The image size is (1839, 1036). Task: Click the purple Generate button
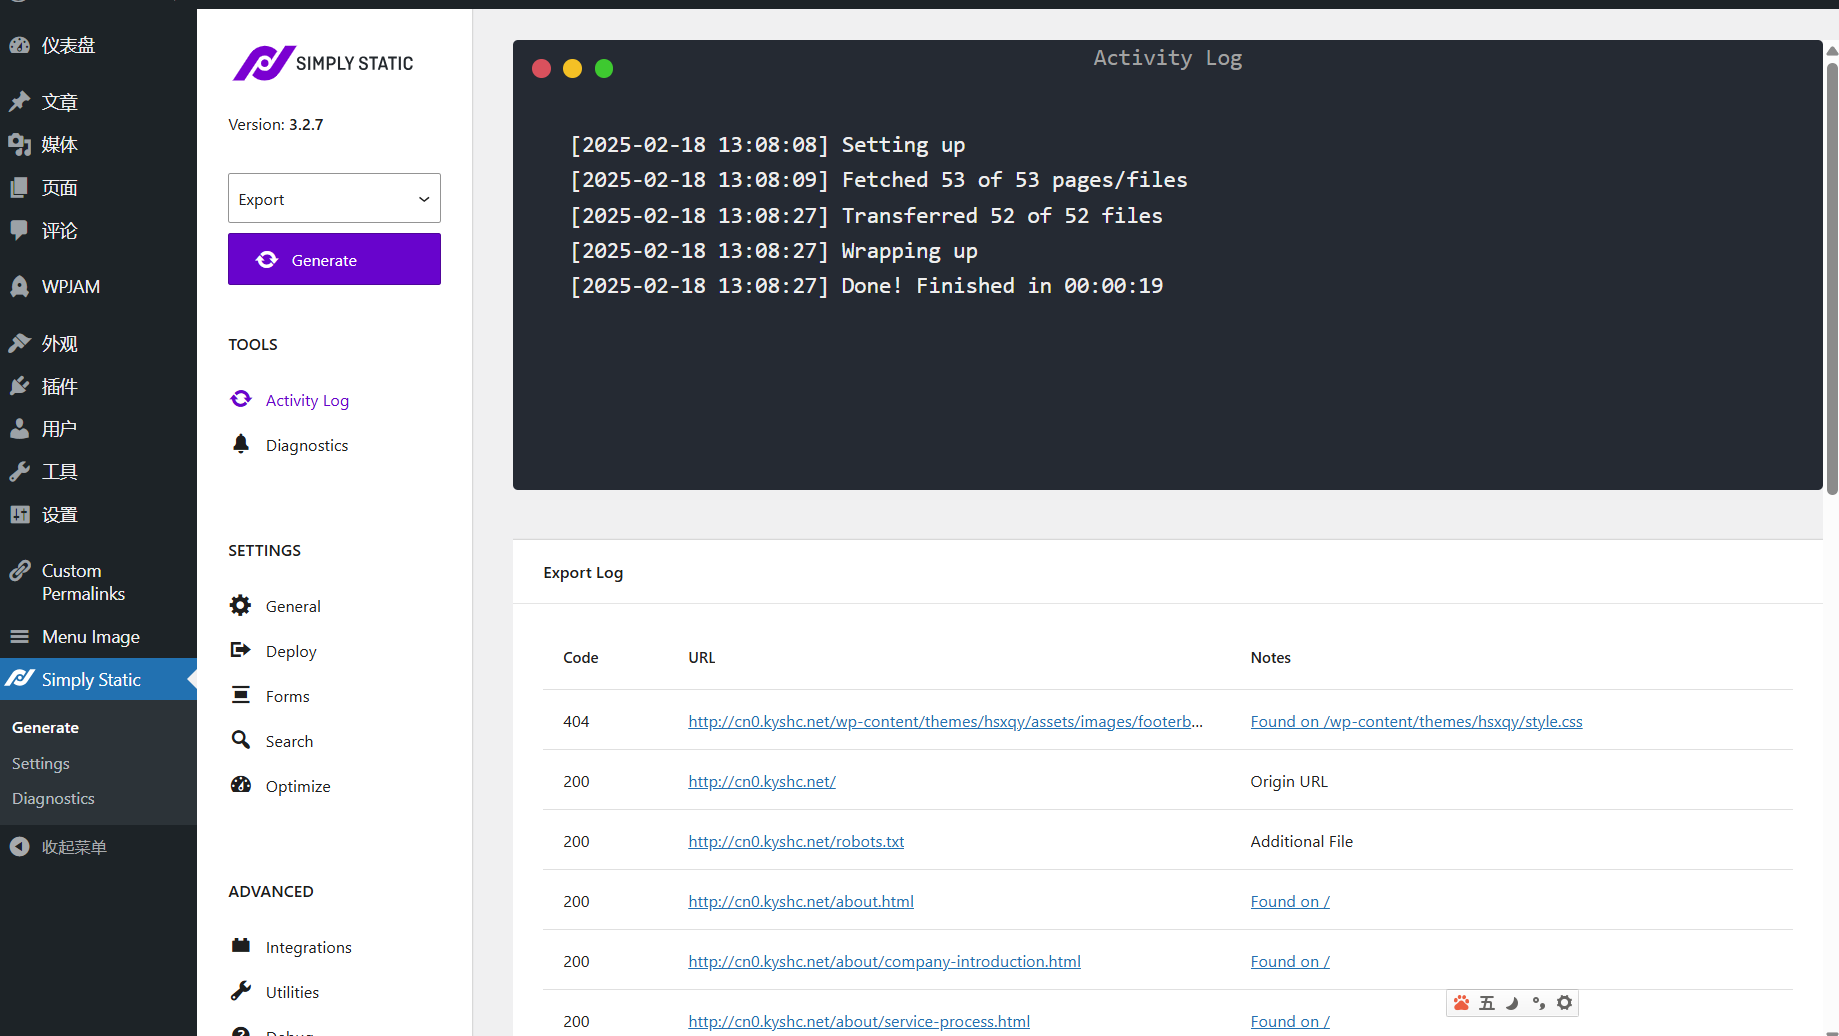334,259
